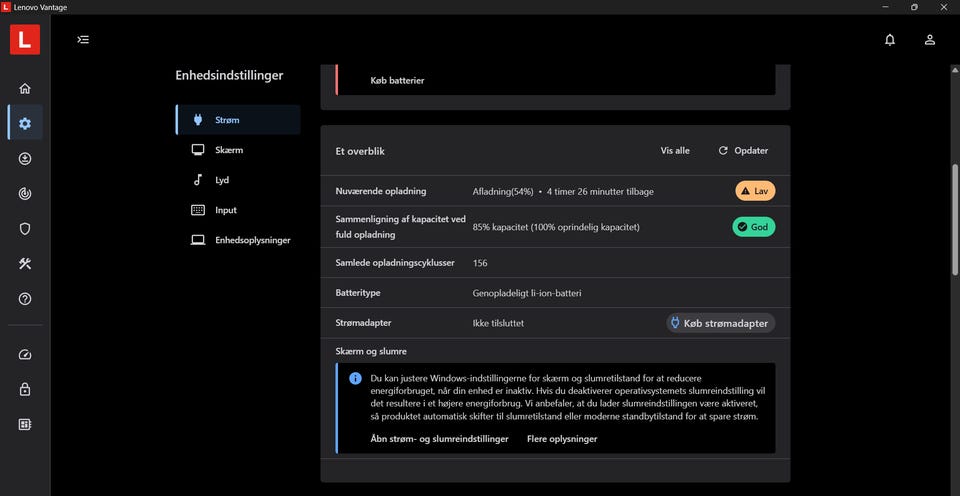Image resolution: width=960 pixels, height=496 pixels.
Task: Open the Support question mark icon
Action: (x=25, y=299)
